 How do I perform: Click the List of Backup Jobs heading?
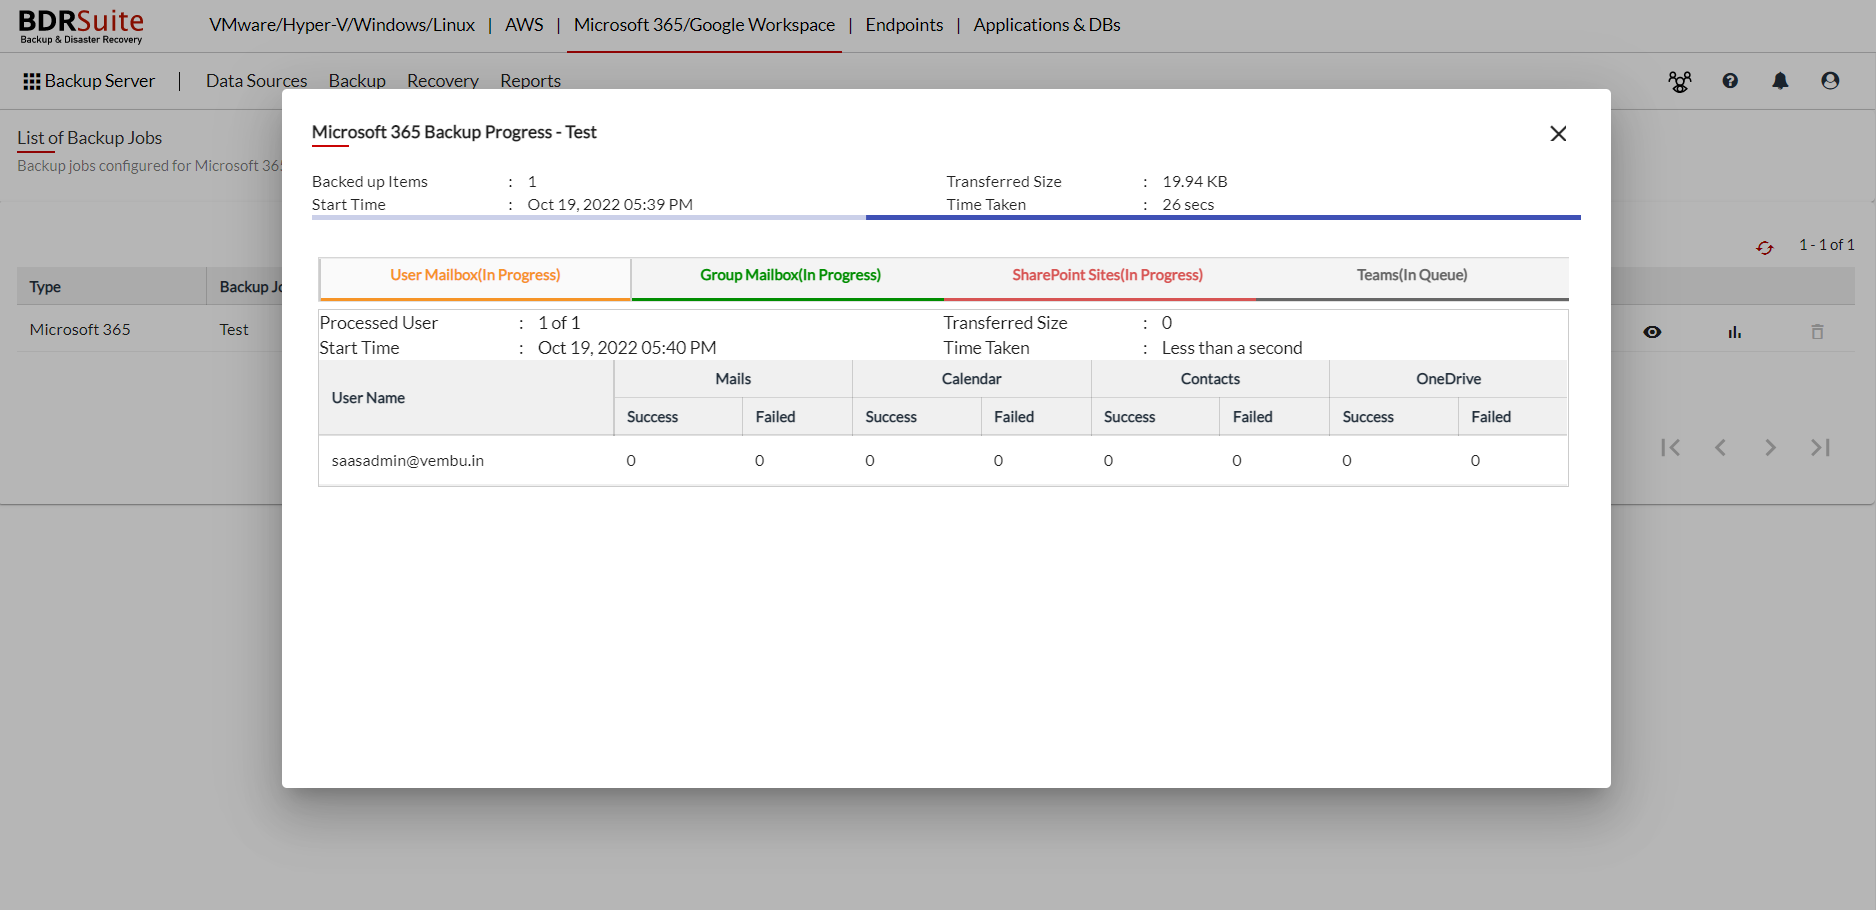coord(89,138)
